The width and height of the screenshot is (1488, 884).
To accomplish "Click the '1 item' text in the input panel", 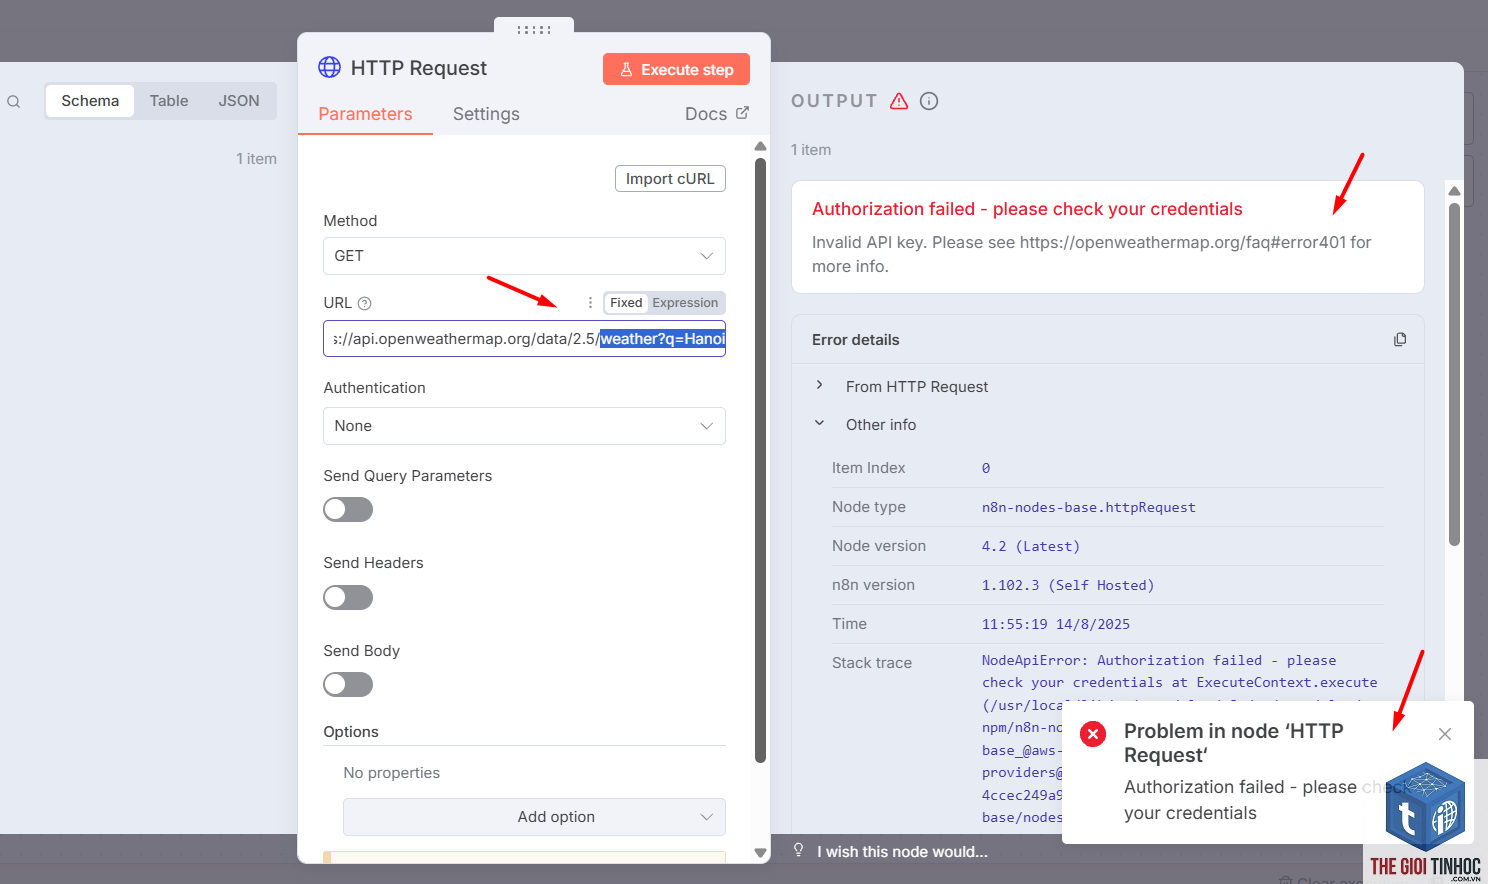I will coord(256,159).
